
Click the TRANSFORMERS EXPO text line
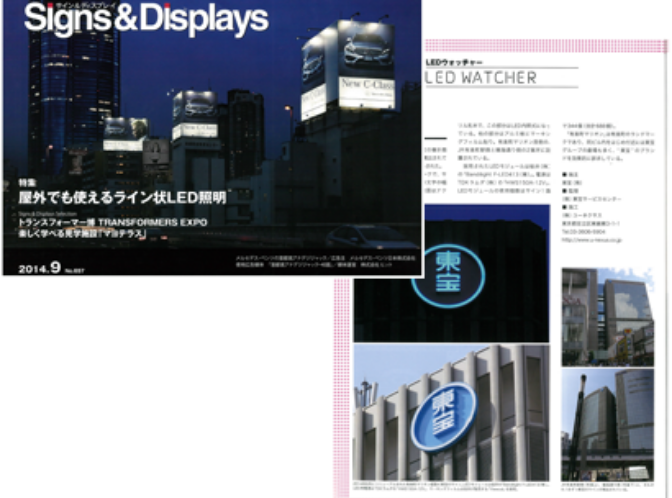coord(107,221)
